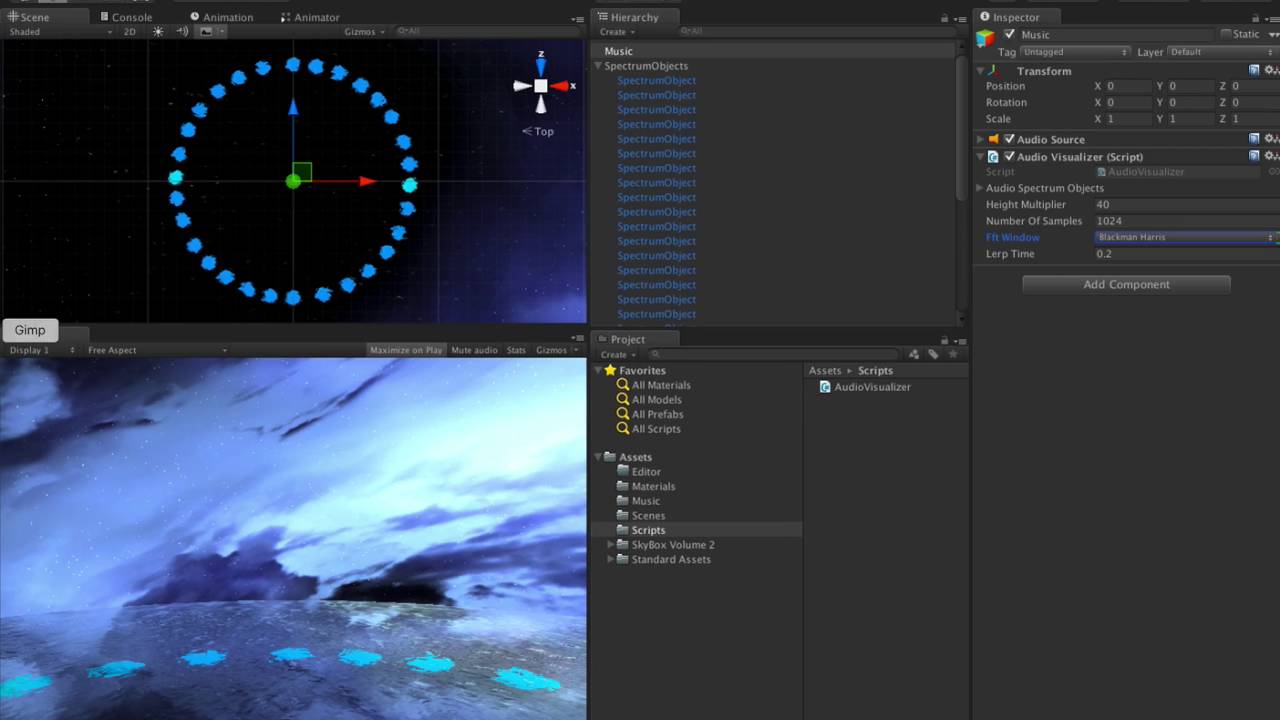Open the Layer dropdown showing Default

[x=1222, y=52]
